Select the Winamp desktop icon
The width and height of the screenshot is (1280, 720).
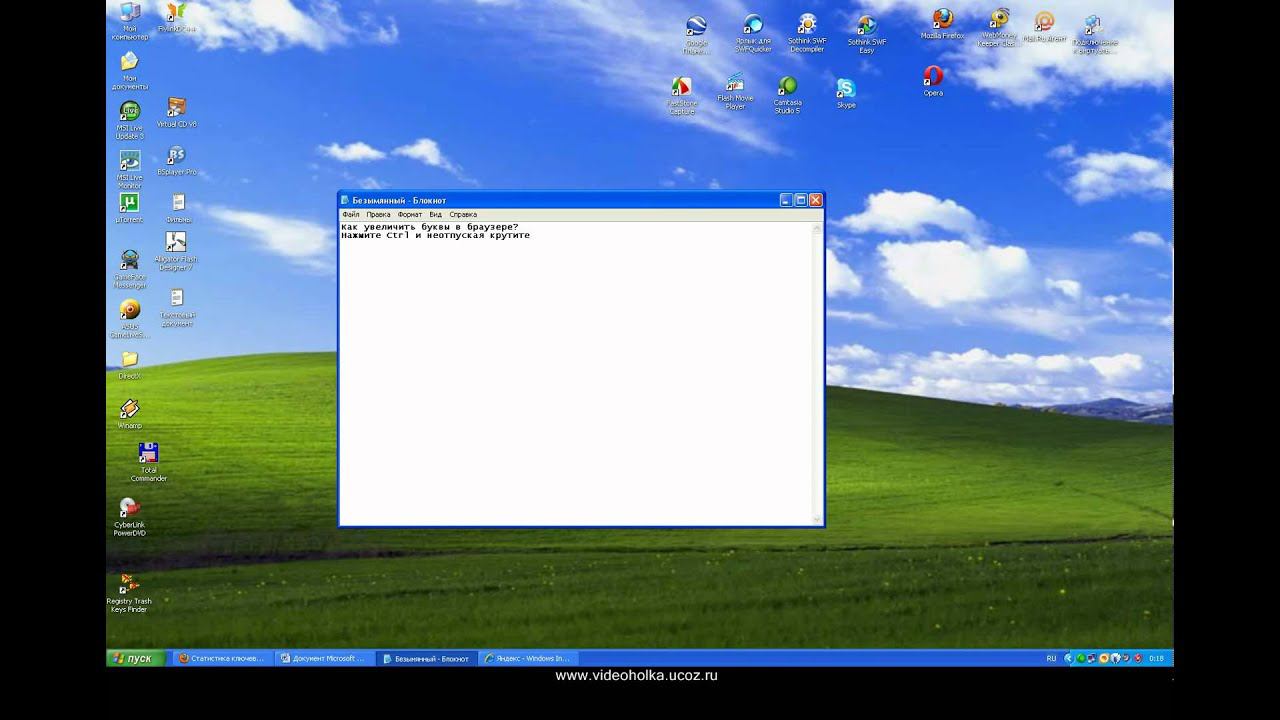(x=130, y=414)
